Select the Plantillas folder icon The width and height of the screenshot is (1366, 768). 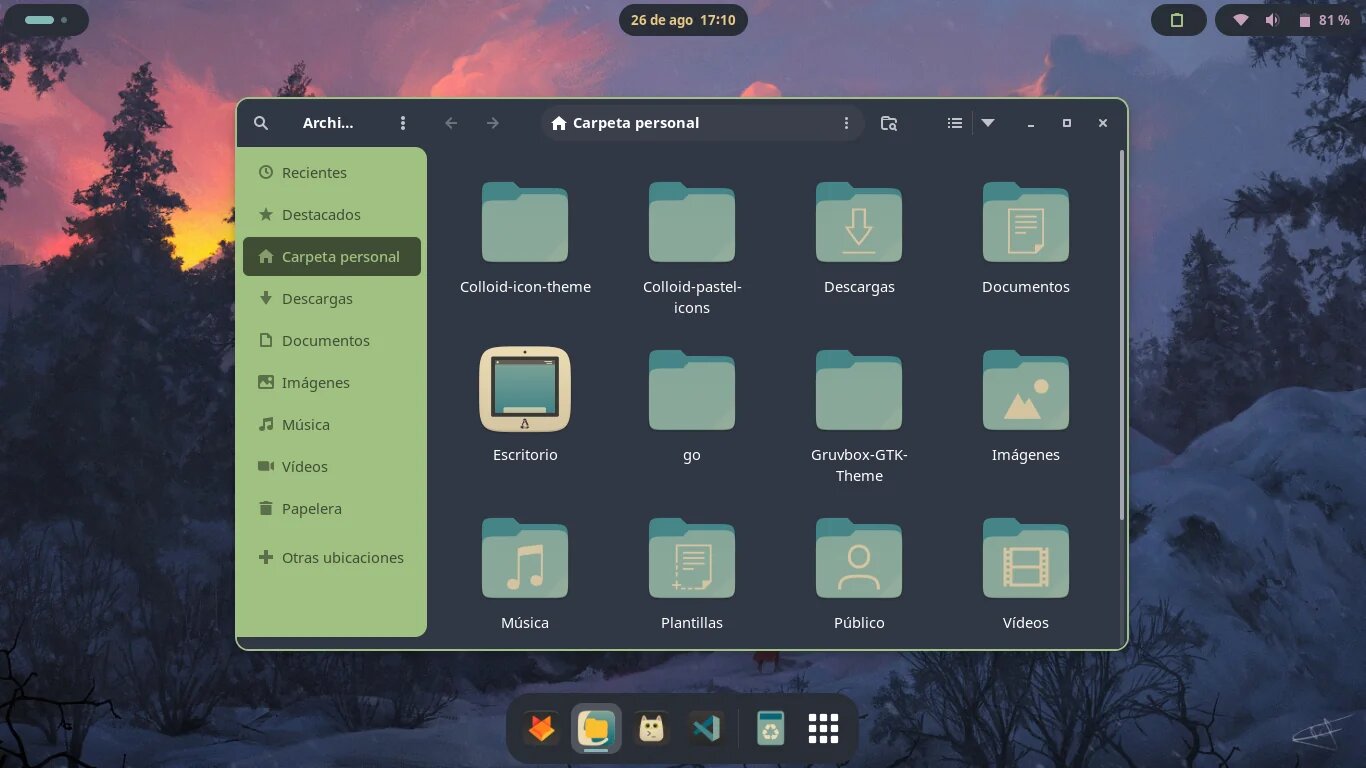click(692, 558)
